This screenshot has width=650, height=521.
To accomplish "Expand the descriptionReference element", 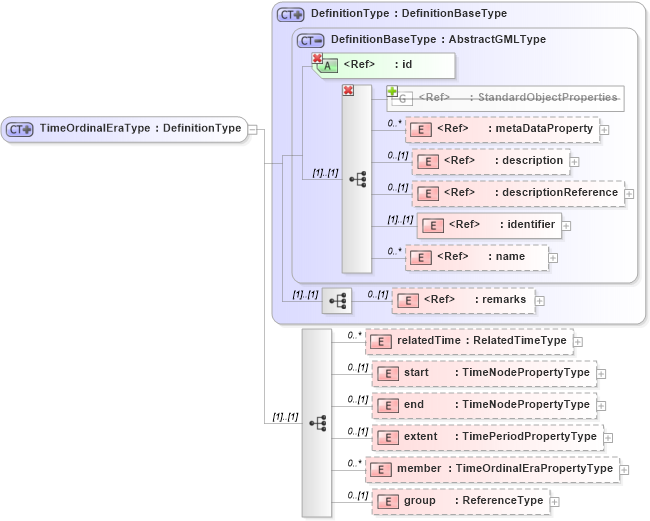I will (x=629, y=194).
